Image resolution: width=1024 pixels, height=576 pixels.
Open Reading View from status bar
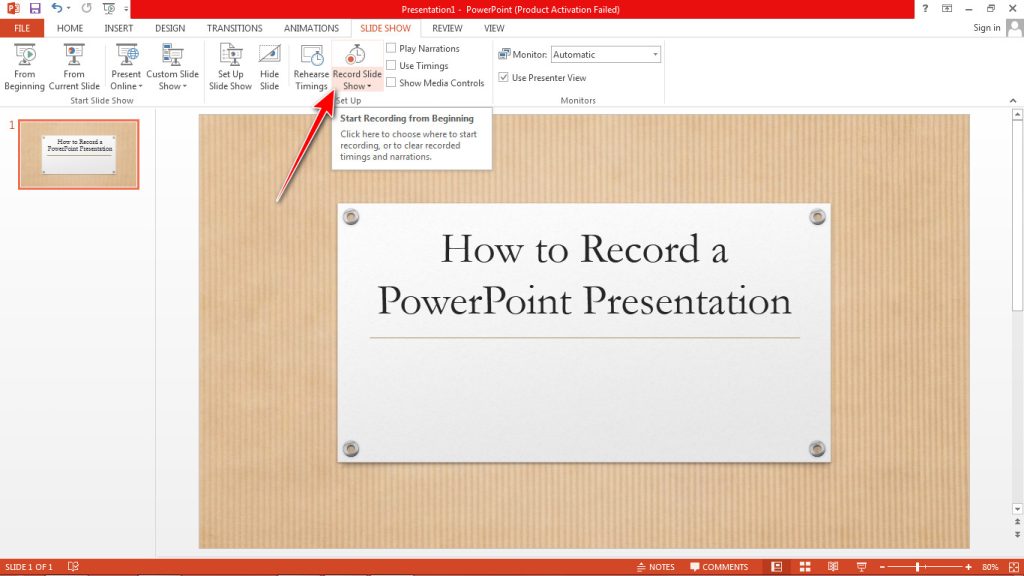point(832,566)
